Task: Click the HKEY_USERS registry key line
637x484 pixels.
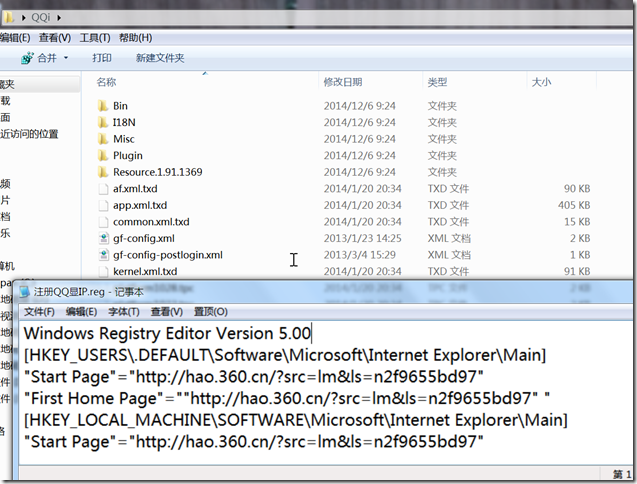Action: pyautogui.click(x=285, y=356)
